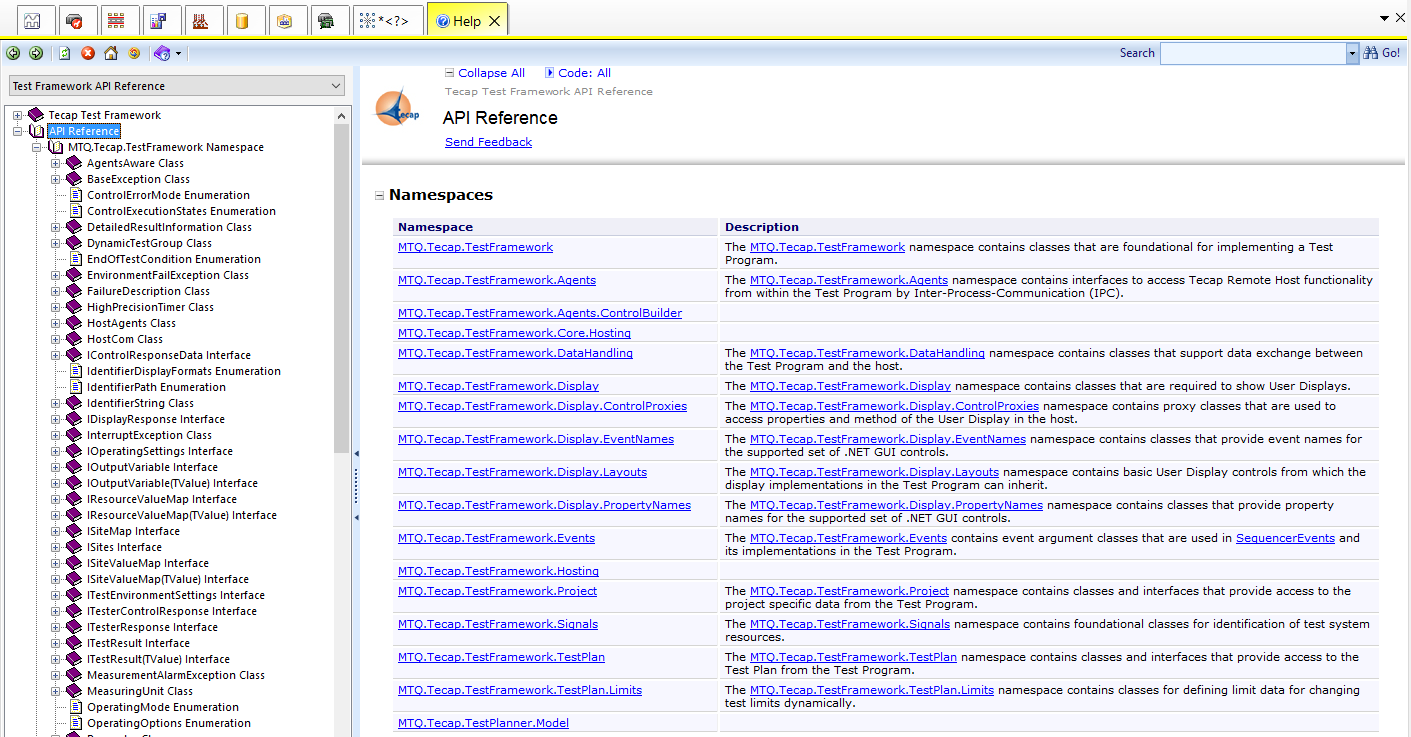Viewport: 1411px width, 737px height.
Task: Select MeasuringUnit Class tree item
Action: [x=140, y=691]
